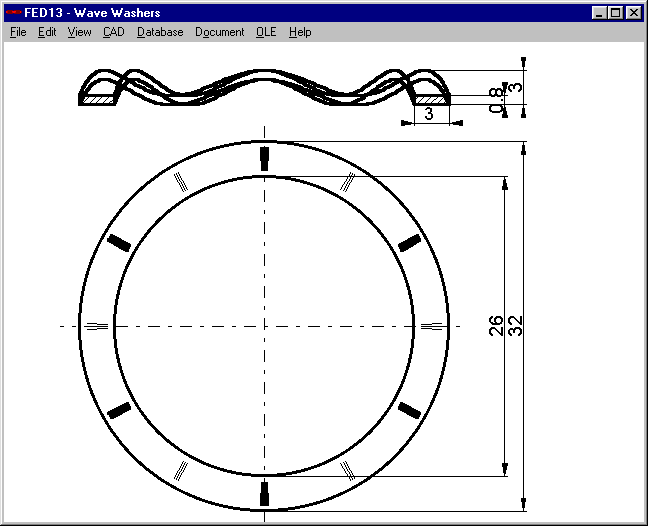The width and height of the screenshot is (648, 526).
Task: Minimize the FED13 Wave Washers window
Action: point(598,13)
